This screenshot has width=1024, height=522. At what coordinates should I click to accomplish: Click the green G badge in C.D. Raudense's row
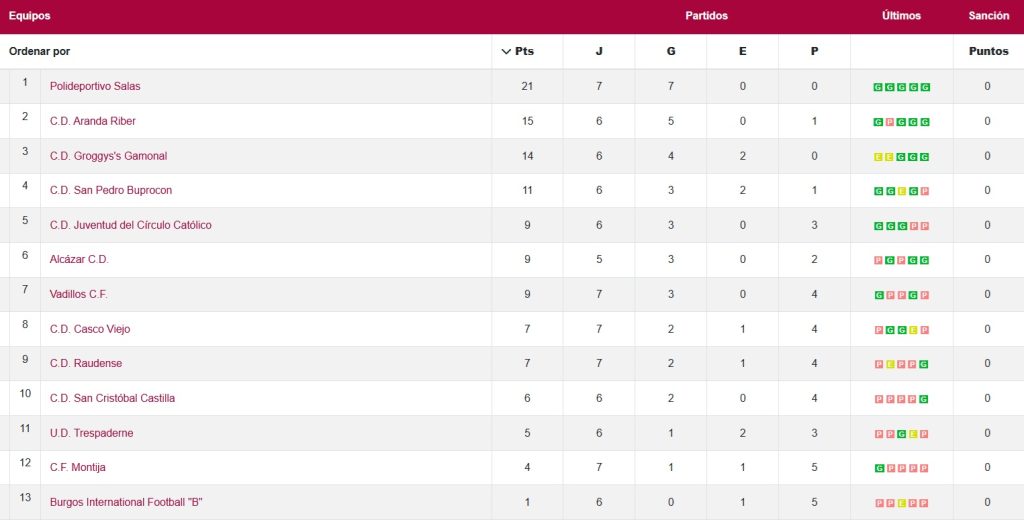point(924,364)
